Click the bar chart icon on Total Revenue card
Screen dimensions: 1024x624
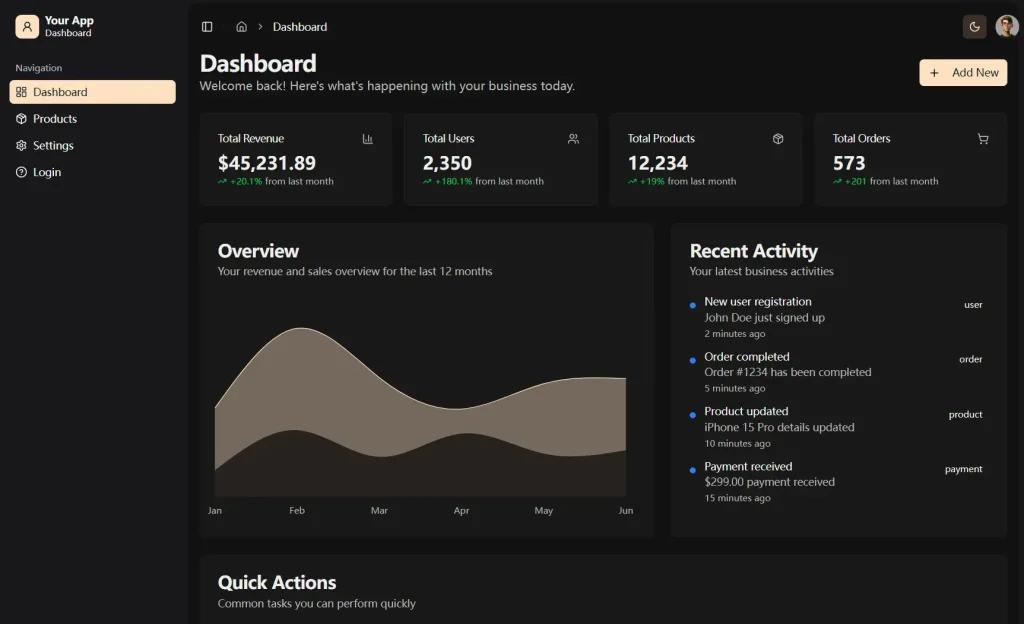pos(368,139)
